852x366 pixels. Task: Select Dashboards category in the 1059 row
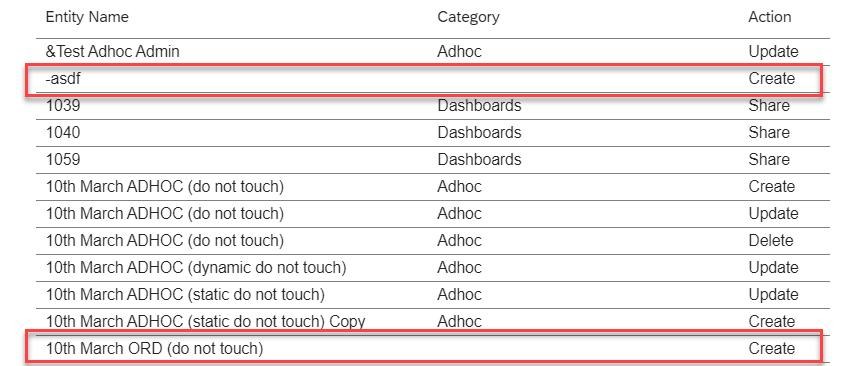click(x=479, y=160)
